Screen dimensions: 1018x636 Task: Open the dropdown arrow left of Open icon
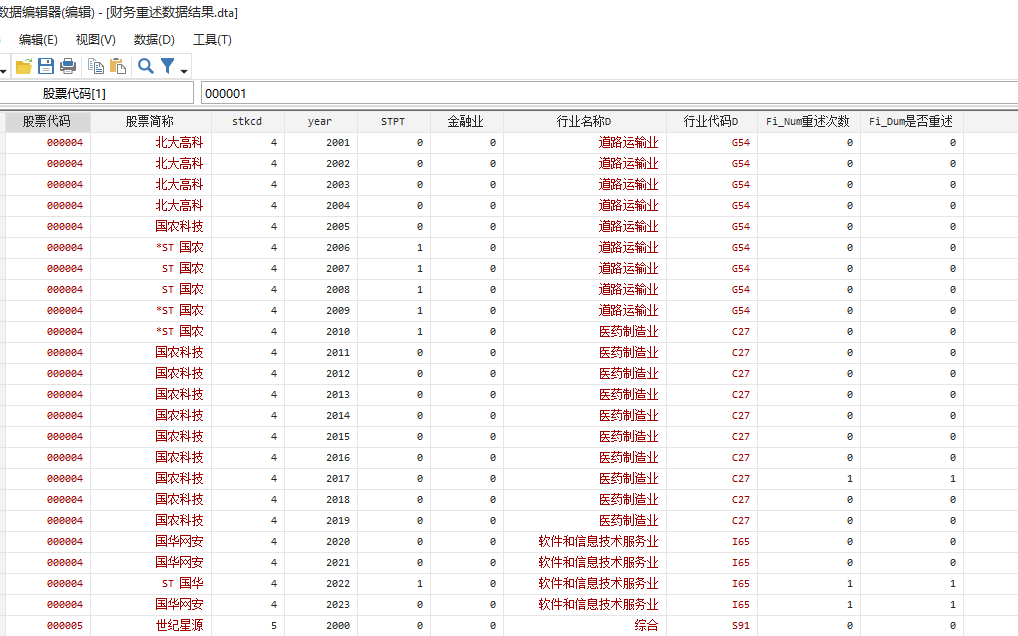(4, 70)
